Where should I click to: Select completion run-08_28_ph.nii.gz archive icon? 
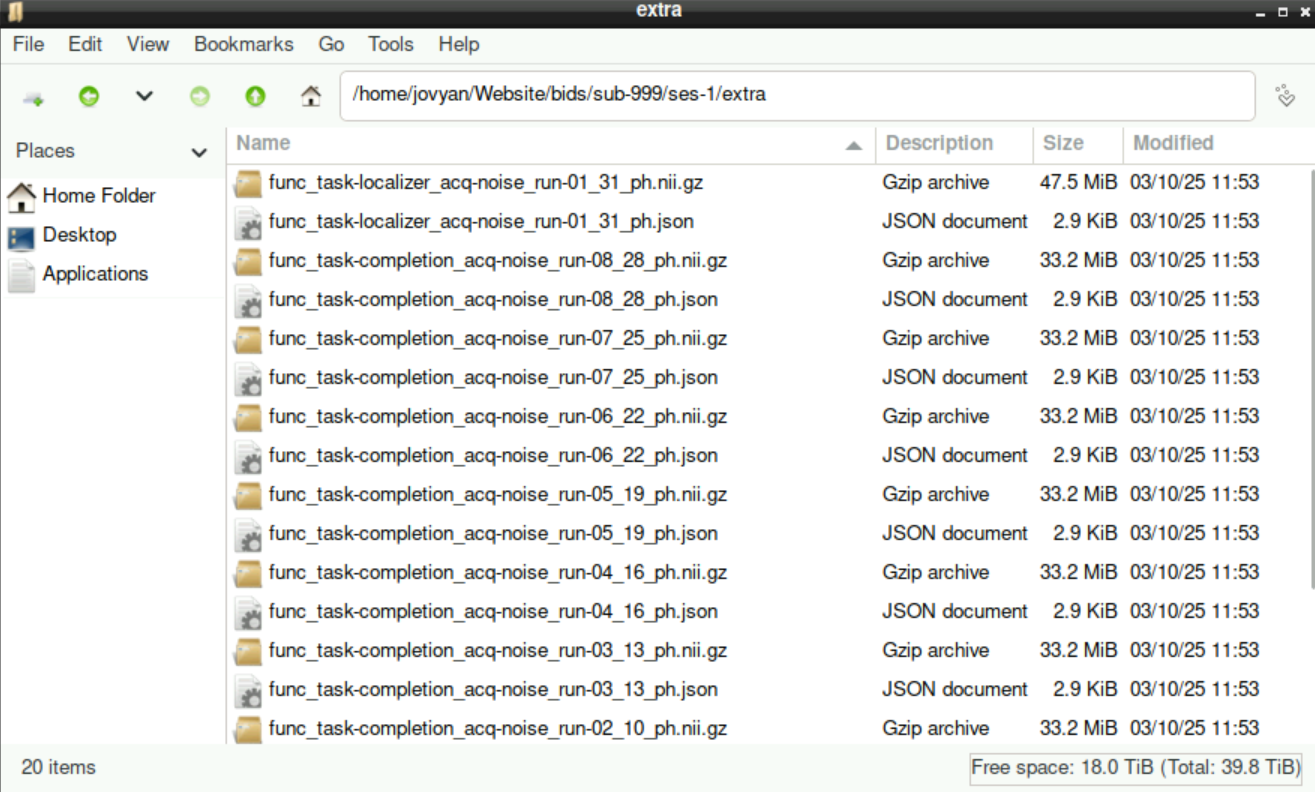coord(248,261)
